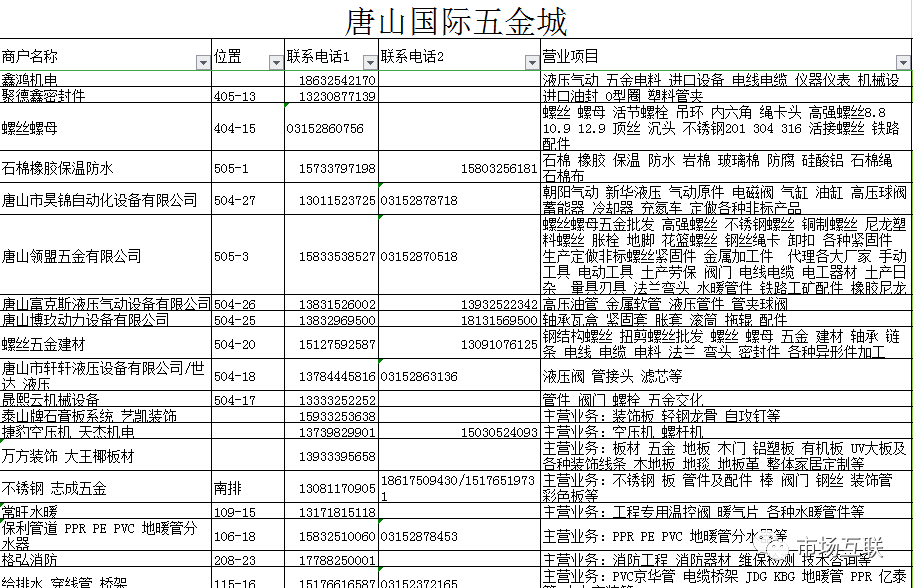Select location cell 504-20

click(248, 343)
